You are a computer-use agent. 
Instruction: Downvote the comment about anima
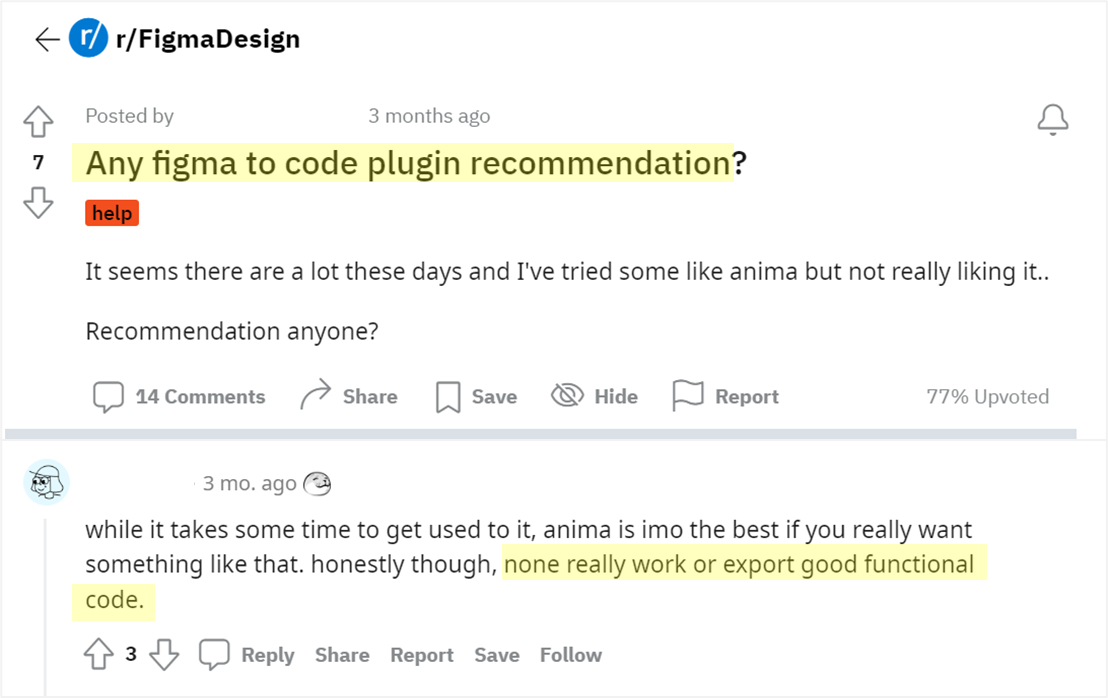tap(163, 655)
